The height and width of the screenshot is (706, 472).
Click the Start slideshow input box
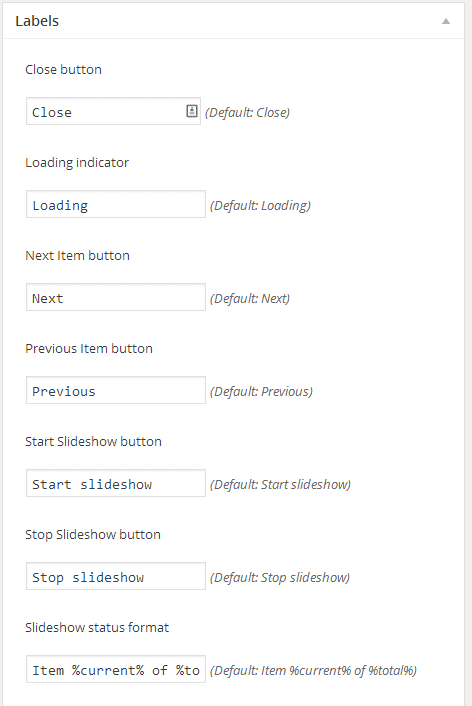click(116, 484)
